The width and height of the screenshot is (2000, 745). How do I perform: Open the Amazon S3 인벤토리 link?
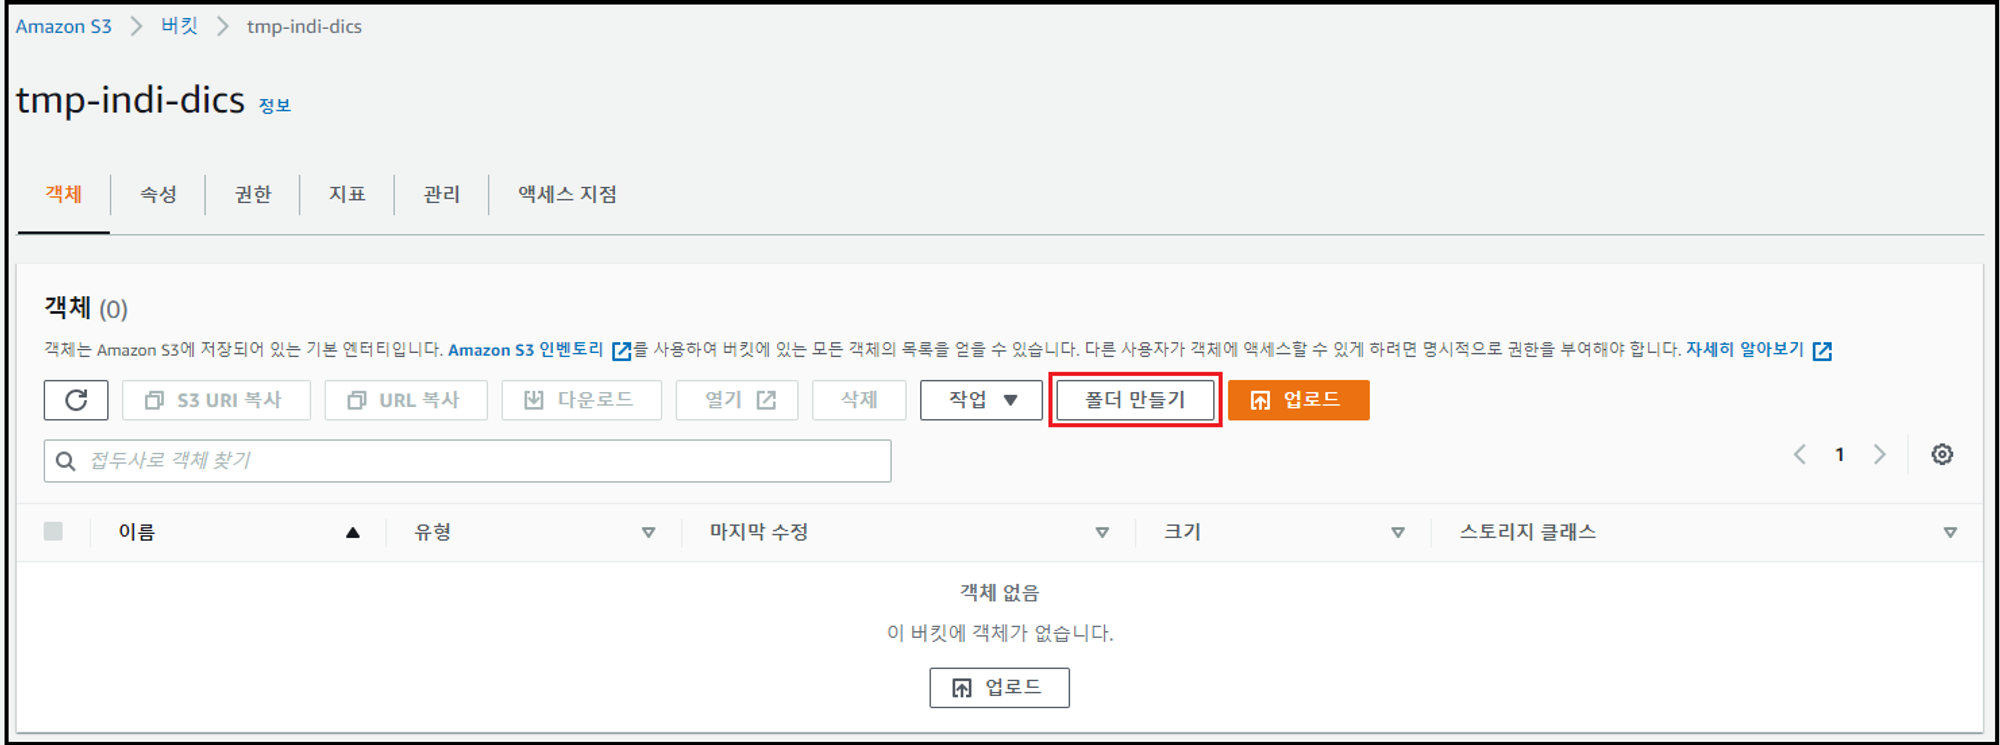tap(526, 350)
